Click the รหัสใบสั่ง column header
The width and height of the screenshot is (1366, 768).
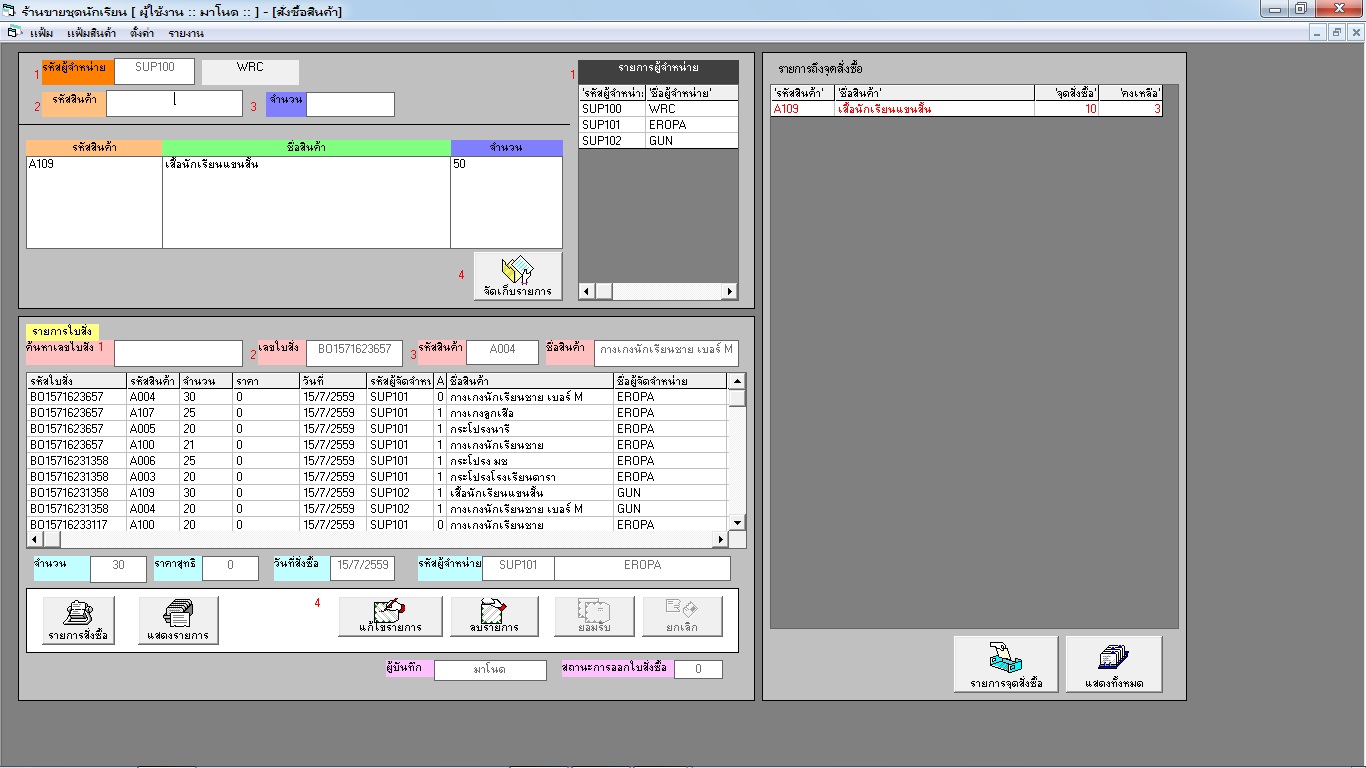77,381
